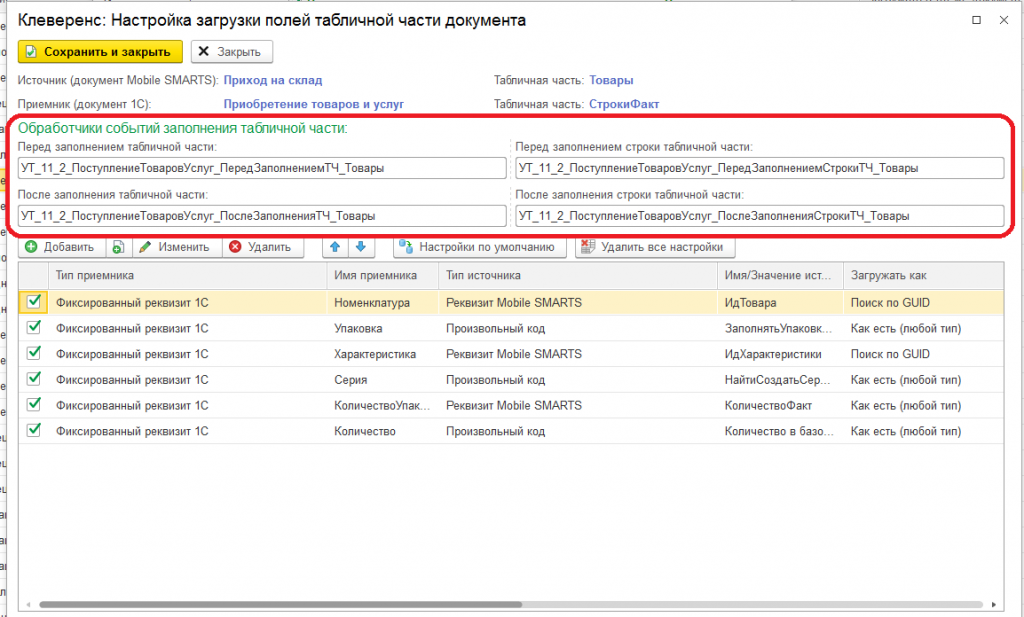Uncheck the Номенклатура row checkbox
Screen dimensions: 1024x617
33,302
